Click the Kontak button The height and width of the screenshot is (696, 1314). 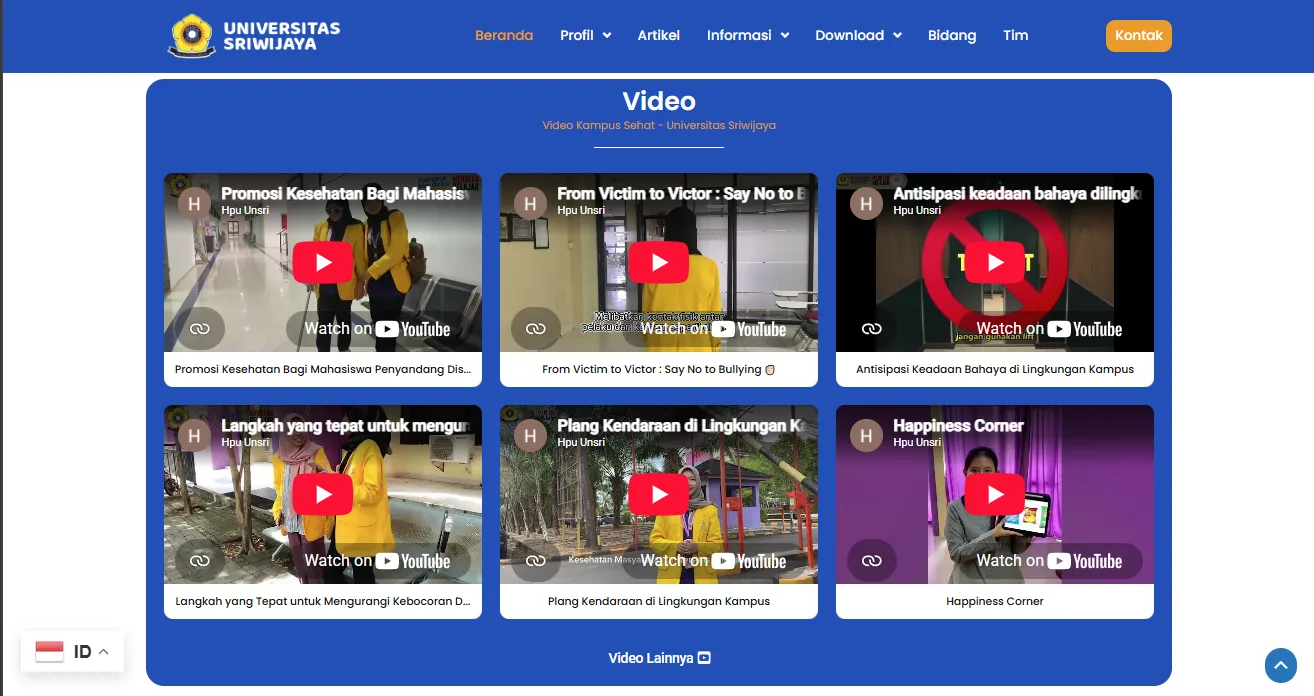[x=1139, y=35]
